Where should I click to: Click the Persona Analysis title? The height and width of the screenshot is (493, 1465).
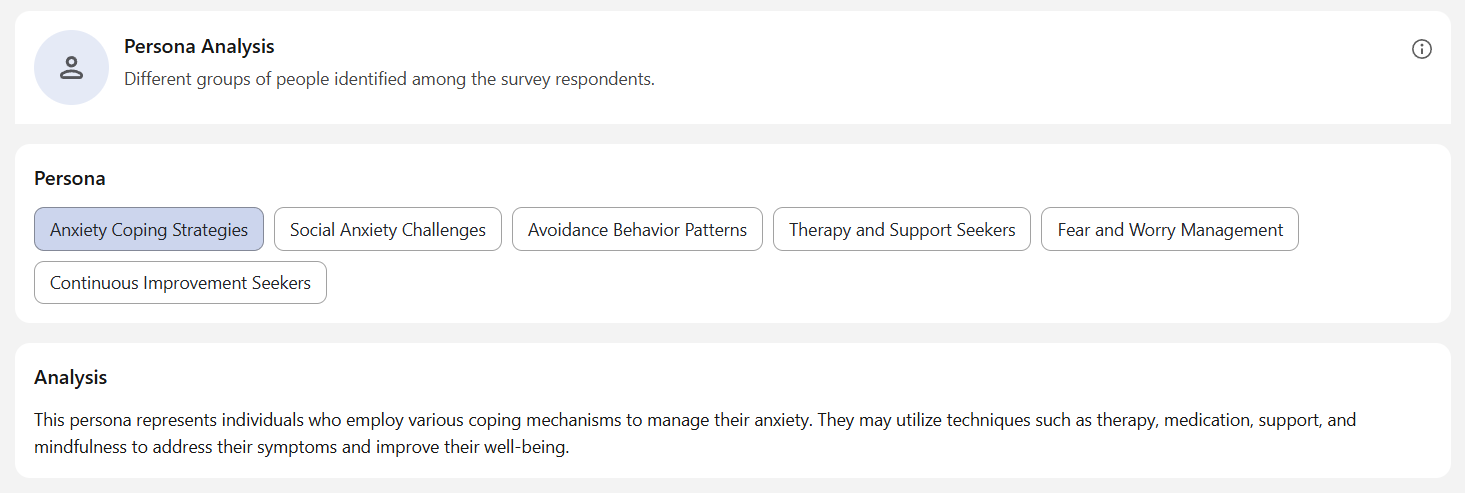point(199,46)
